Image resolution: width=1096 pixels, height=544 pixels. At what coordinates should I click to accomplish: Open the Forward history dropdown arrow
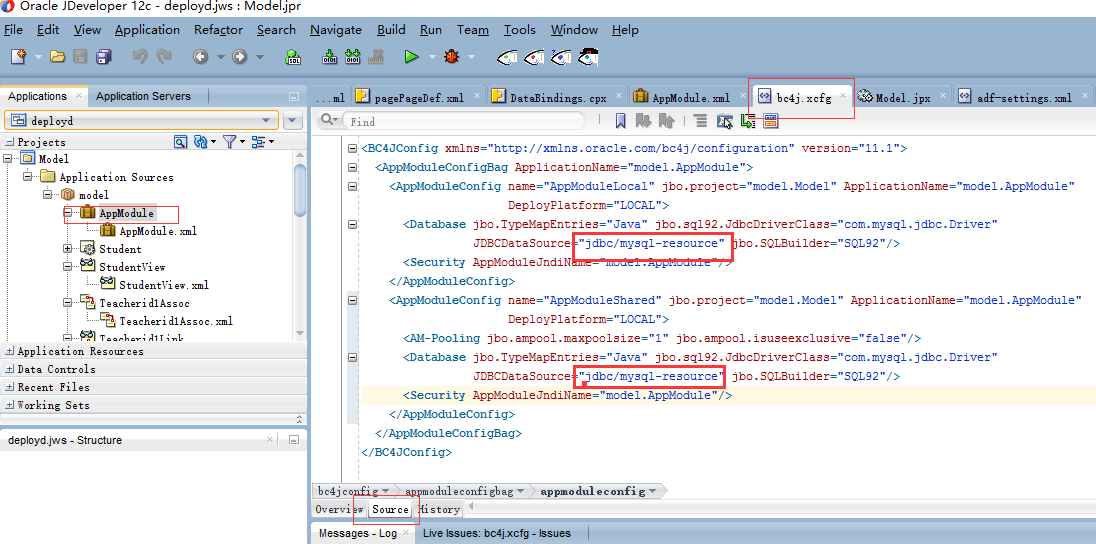pyautogui.click(x=260, y=57)
